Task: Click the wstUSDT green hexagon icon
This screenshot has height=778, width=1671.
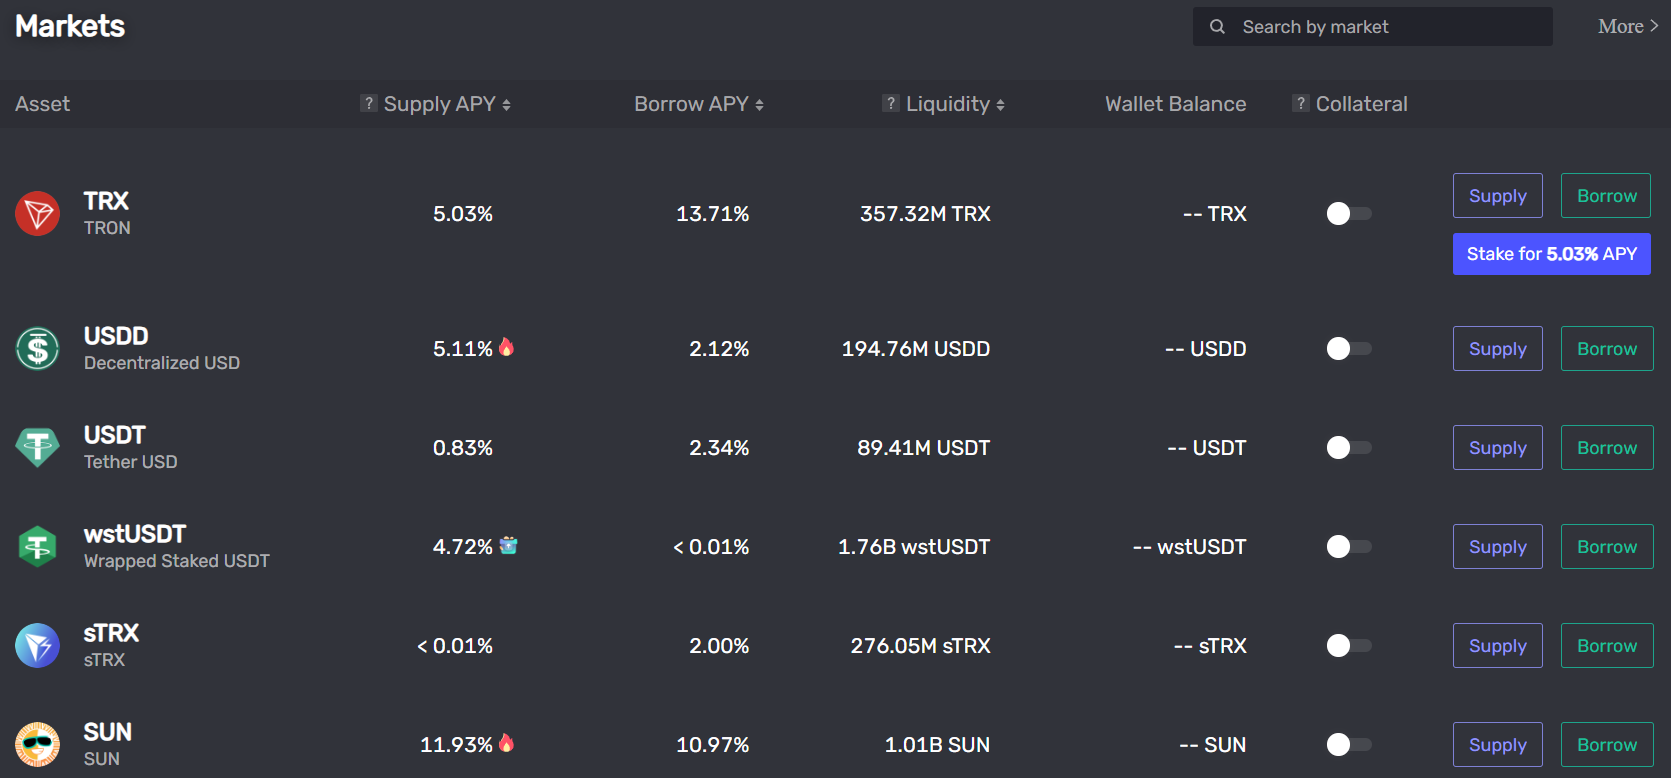Action: [x=37, y=547]
